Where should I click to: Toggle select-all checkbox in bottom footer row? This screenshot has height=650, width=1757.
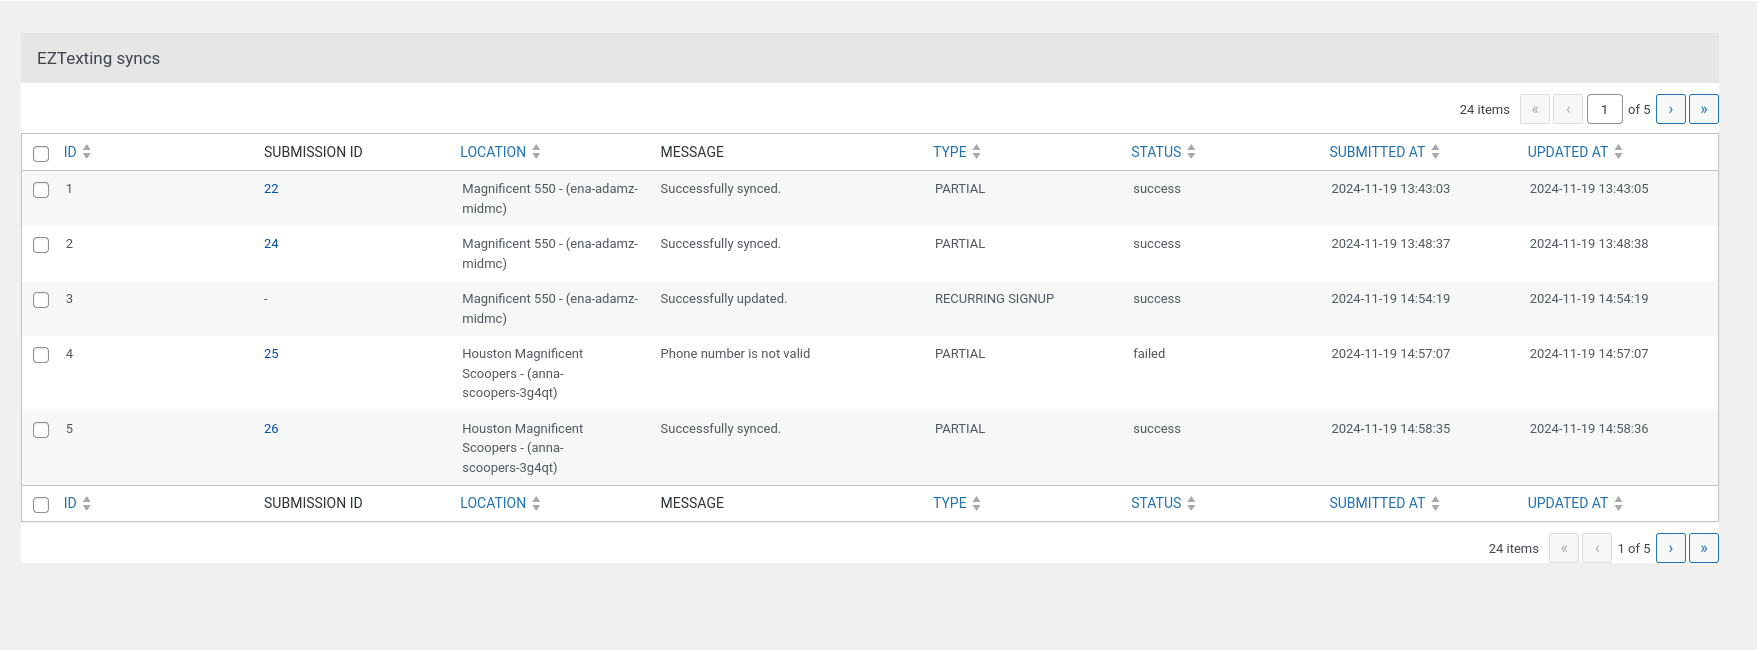tap(41, 505)
